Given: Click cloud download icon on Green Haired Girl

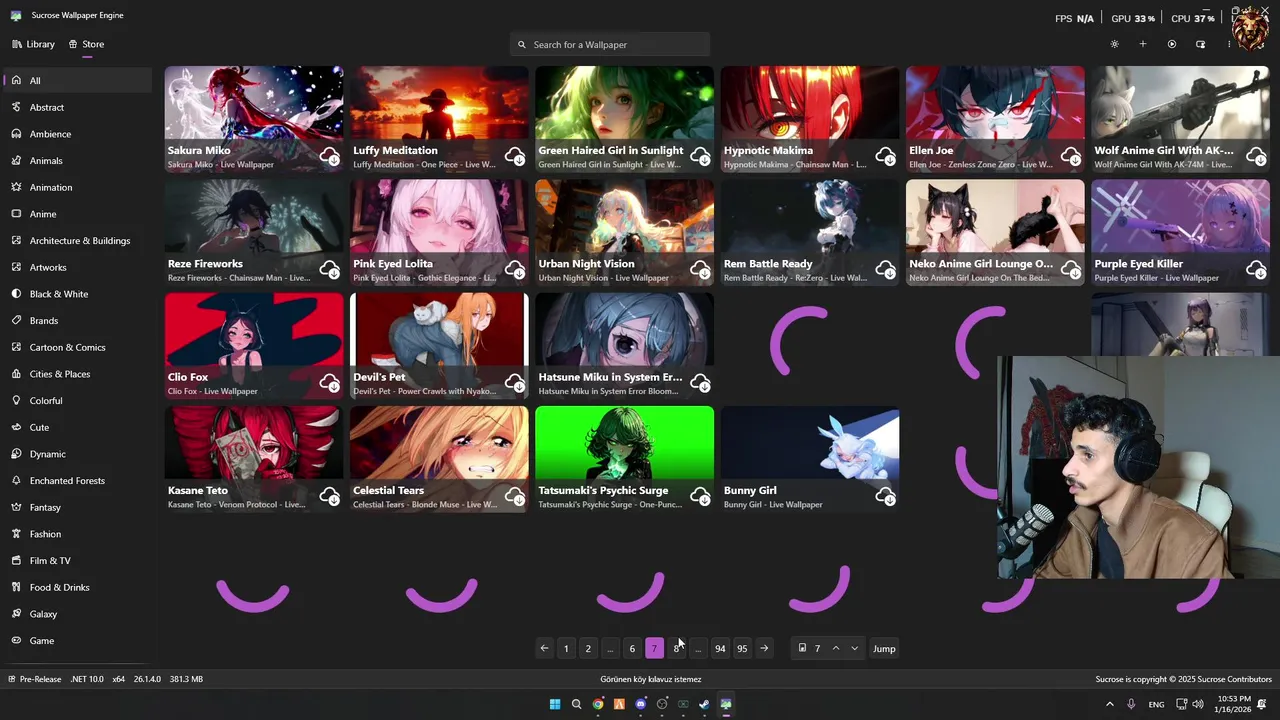Looking at the screenshot, I should click(700, 156).
